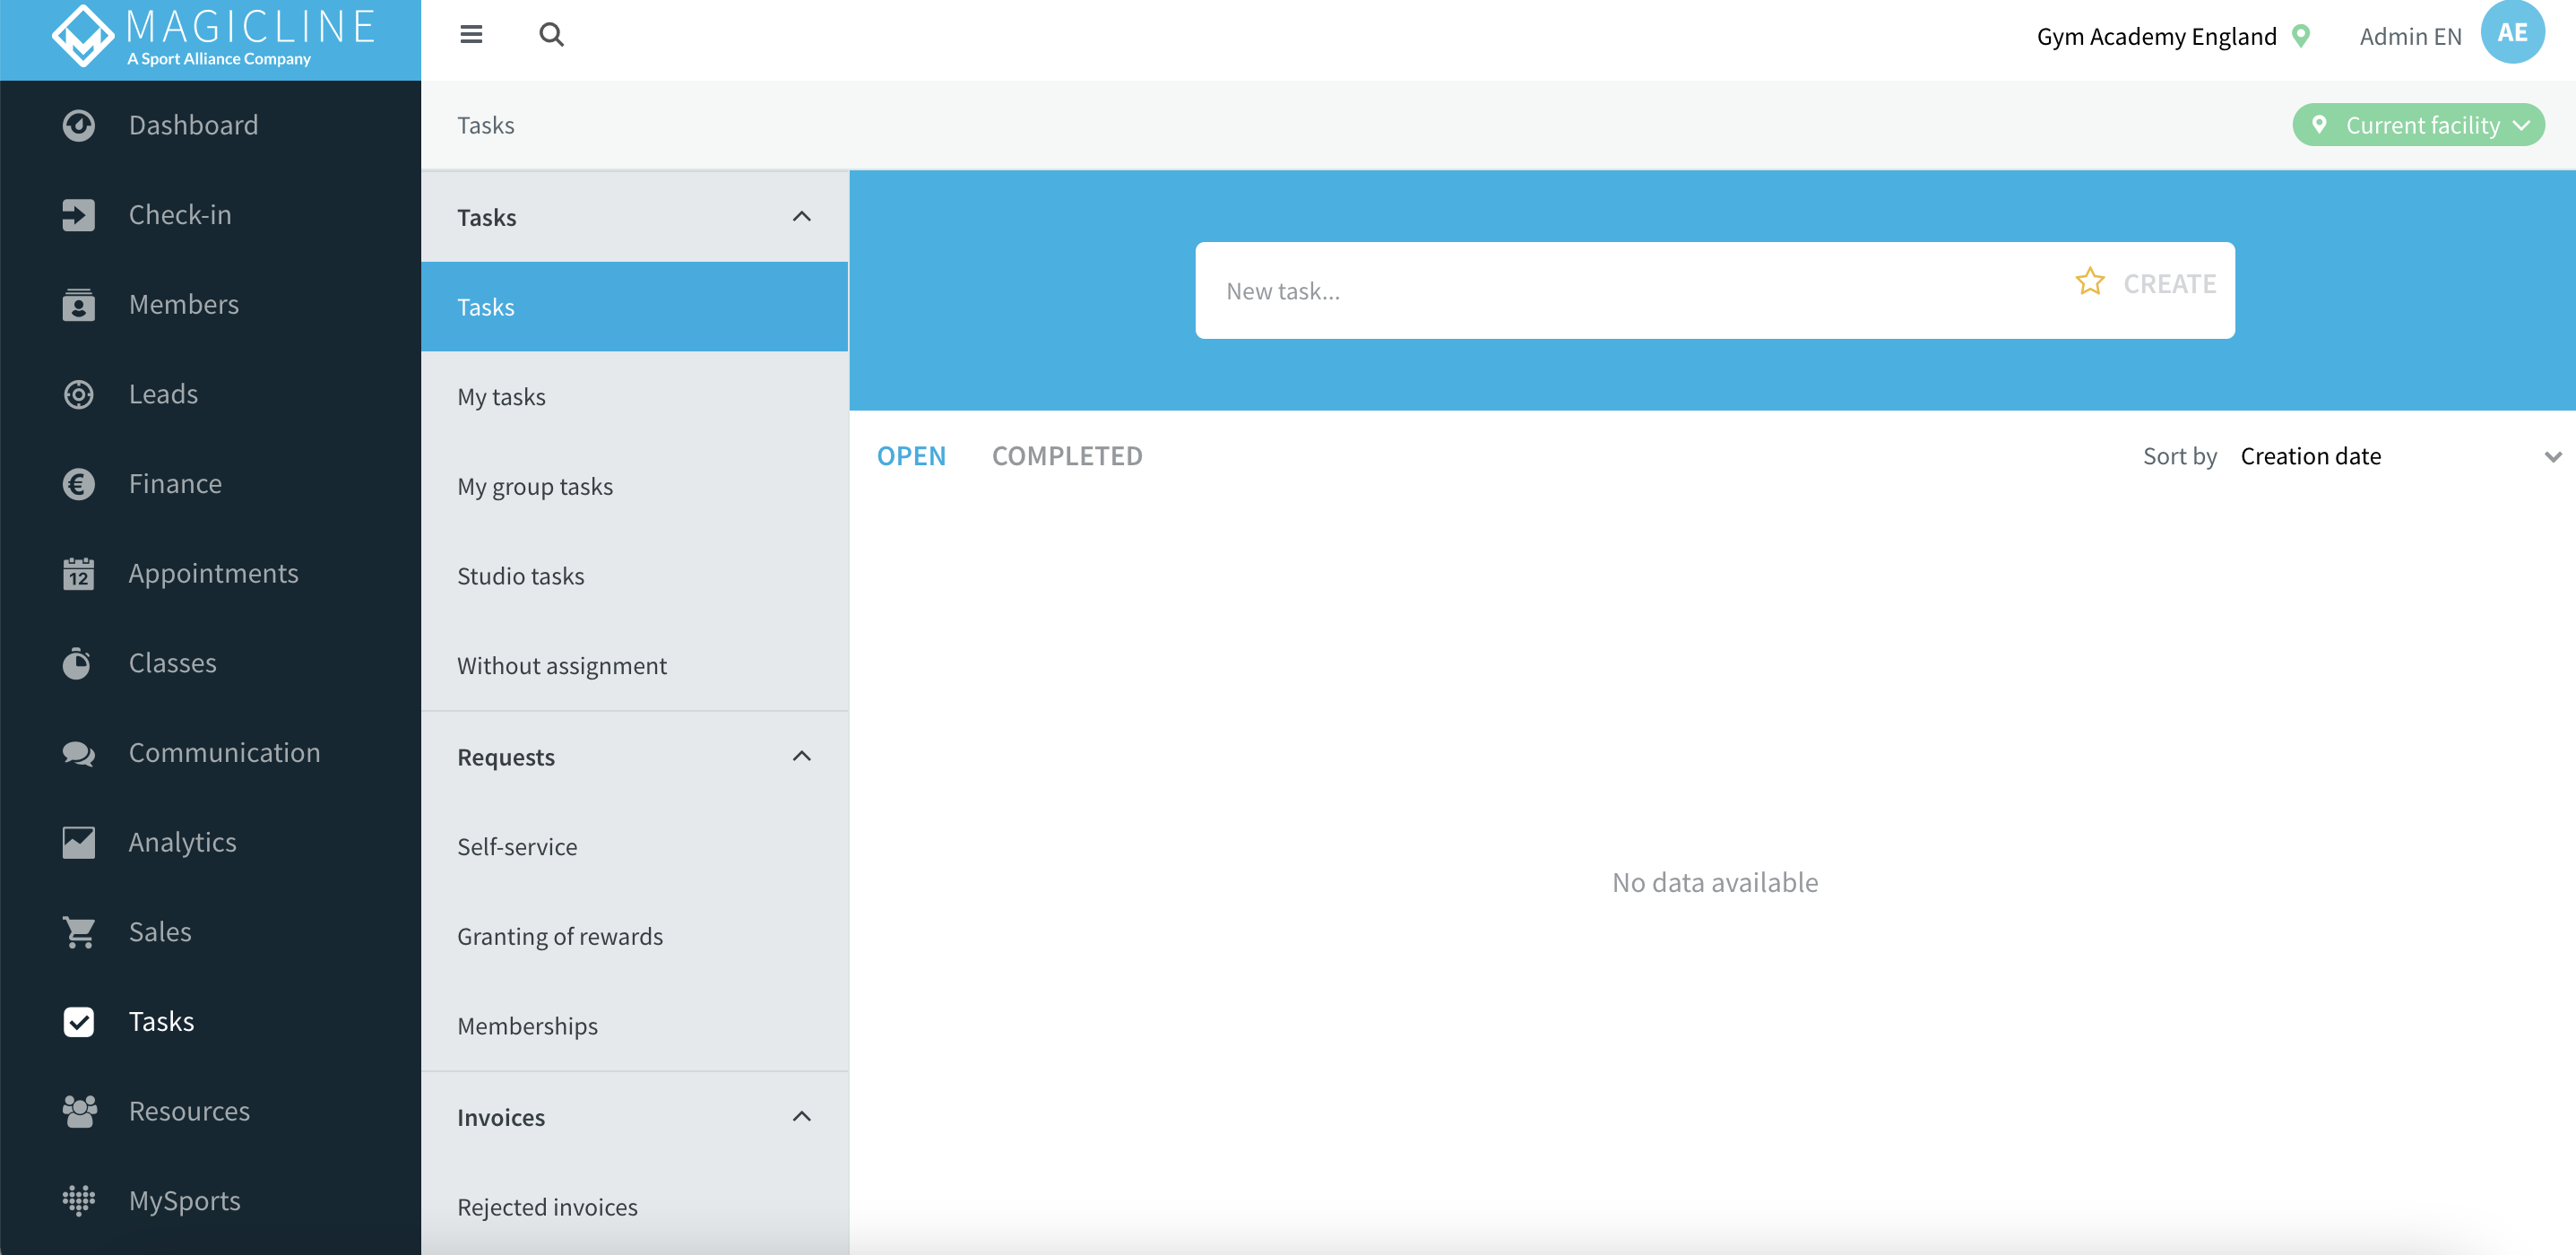Click the Tasks breadcrumb title

click(486, 125)
